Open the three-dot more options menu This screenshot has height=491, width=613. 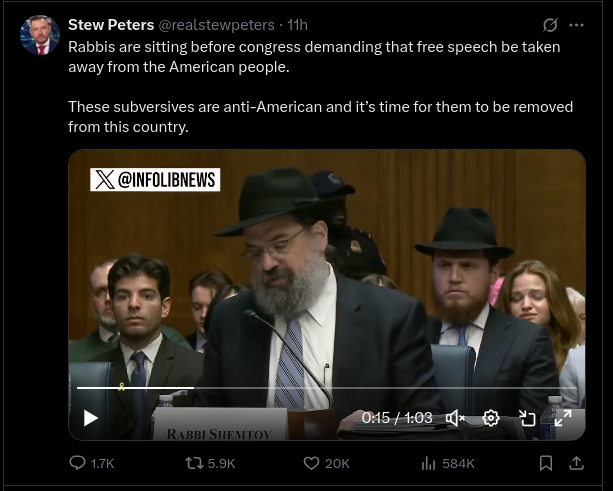[x=576, y=25]
